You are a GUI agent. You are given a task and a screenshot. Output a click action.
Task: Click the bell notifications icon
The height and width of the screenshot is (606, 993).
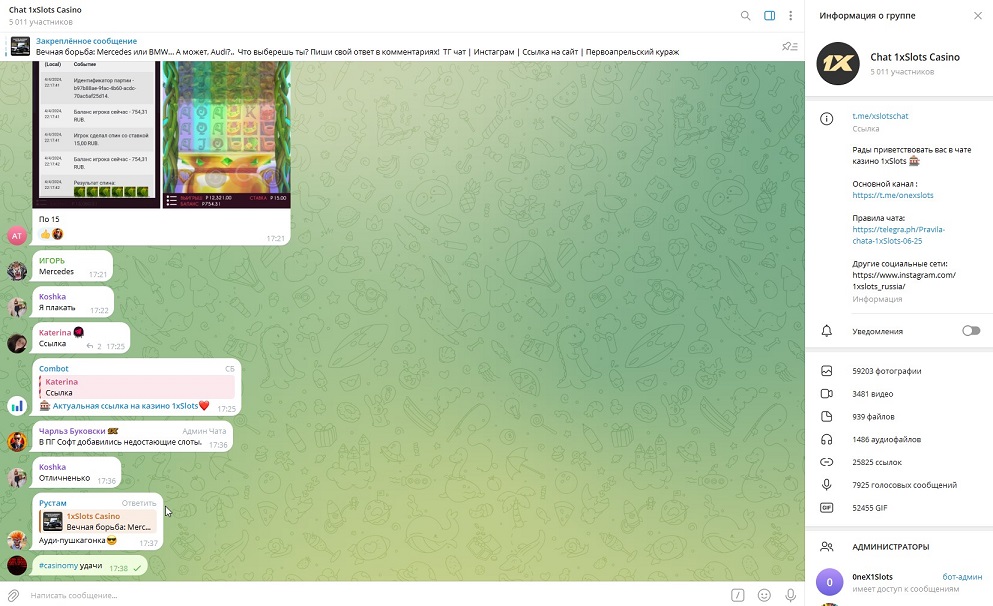tap(826, 331)
